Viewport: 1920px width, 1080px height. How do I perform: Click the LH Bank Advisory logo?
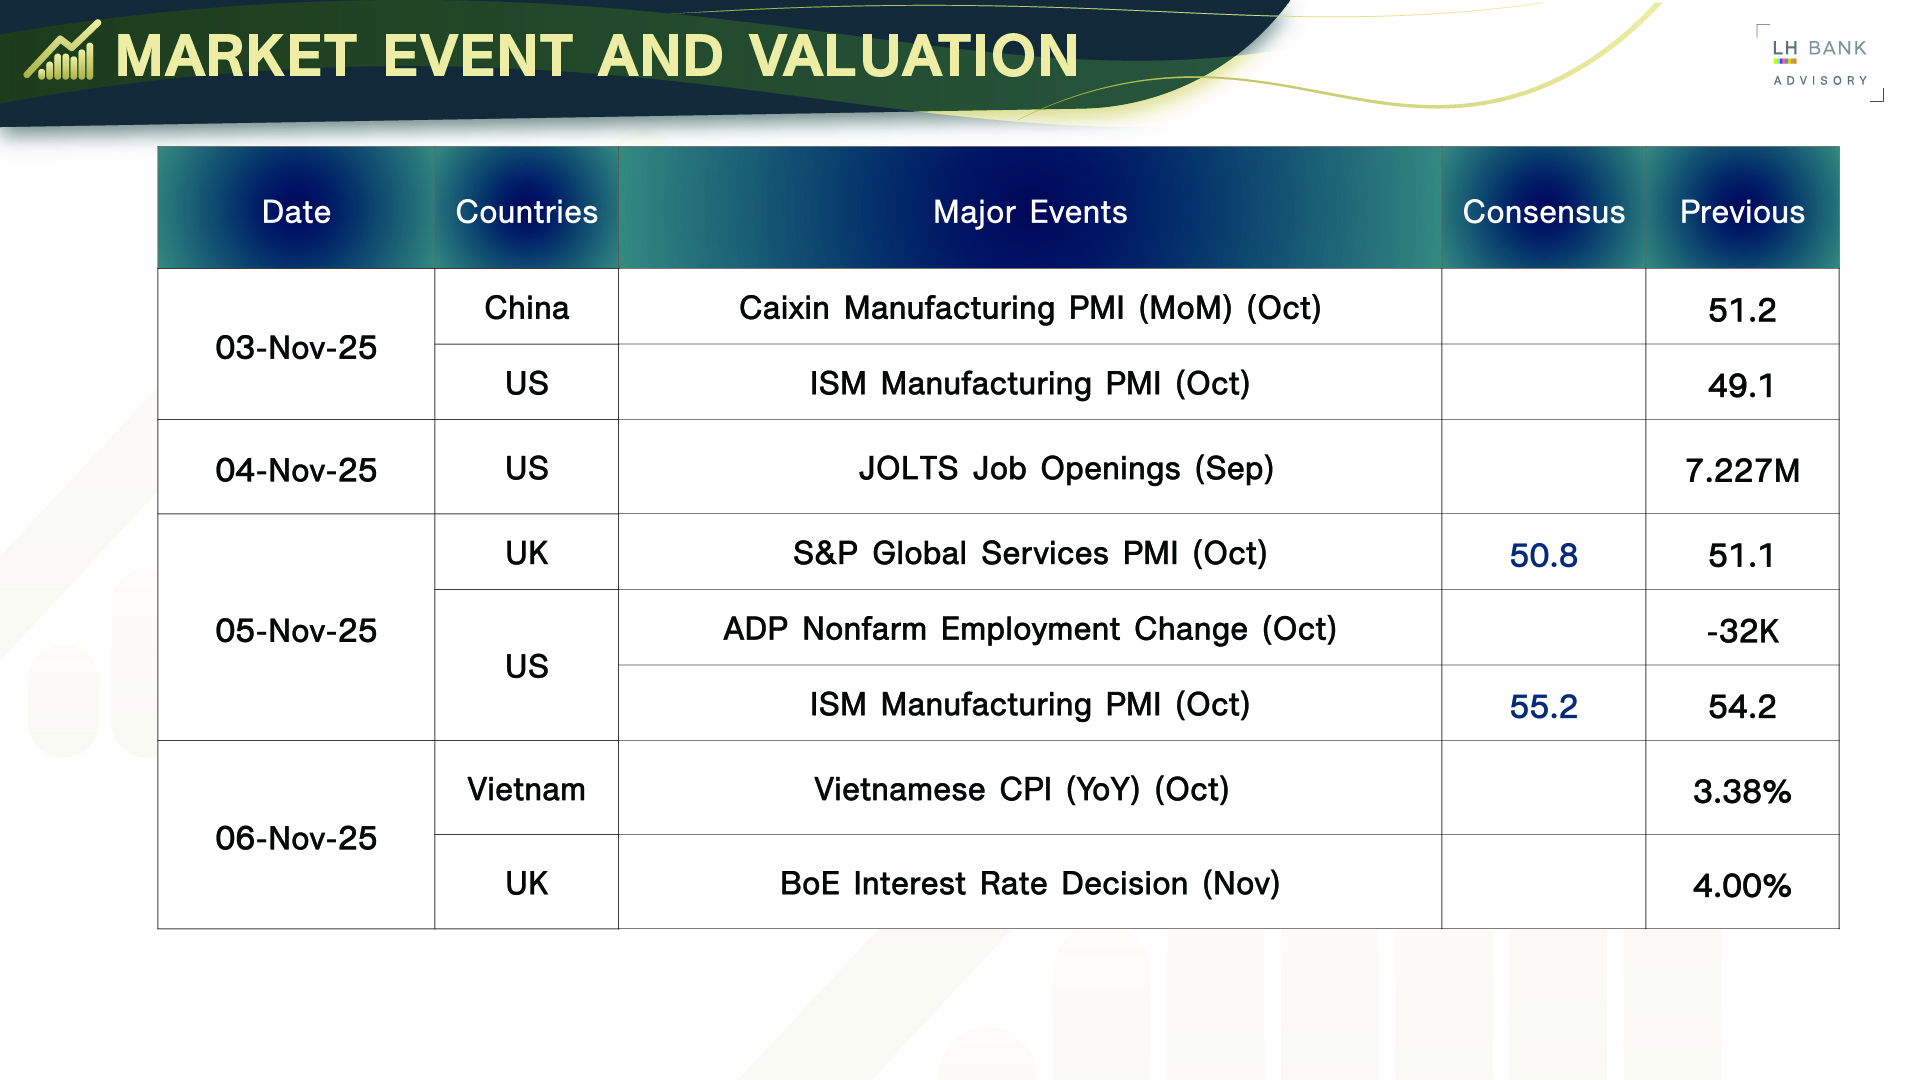pos(1819,62)
